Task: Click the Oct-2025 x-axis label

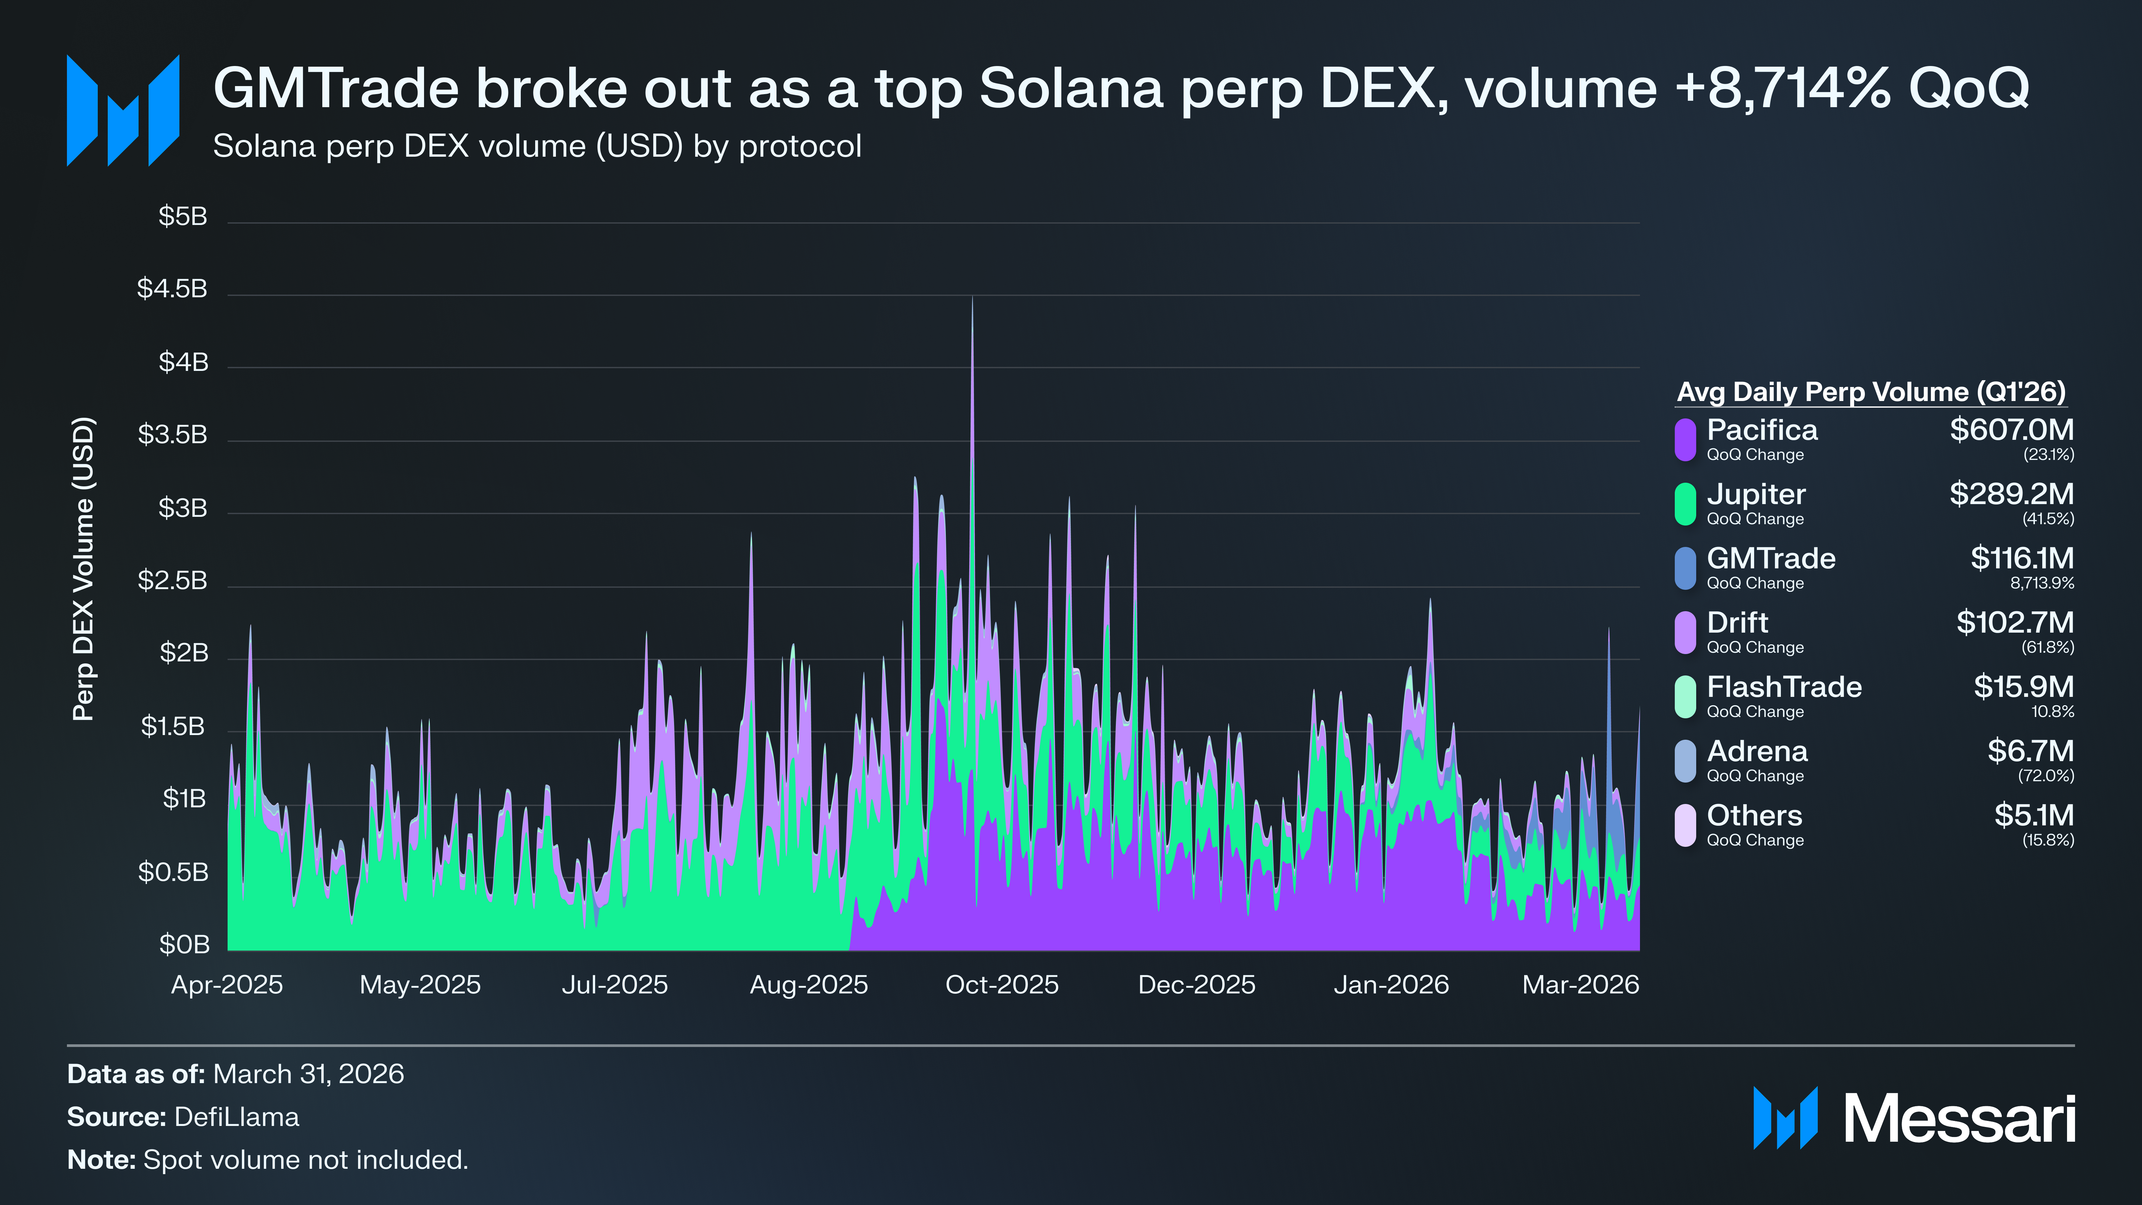Action: [1002, 985]
